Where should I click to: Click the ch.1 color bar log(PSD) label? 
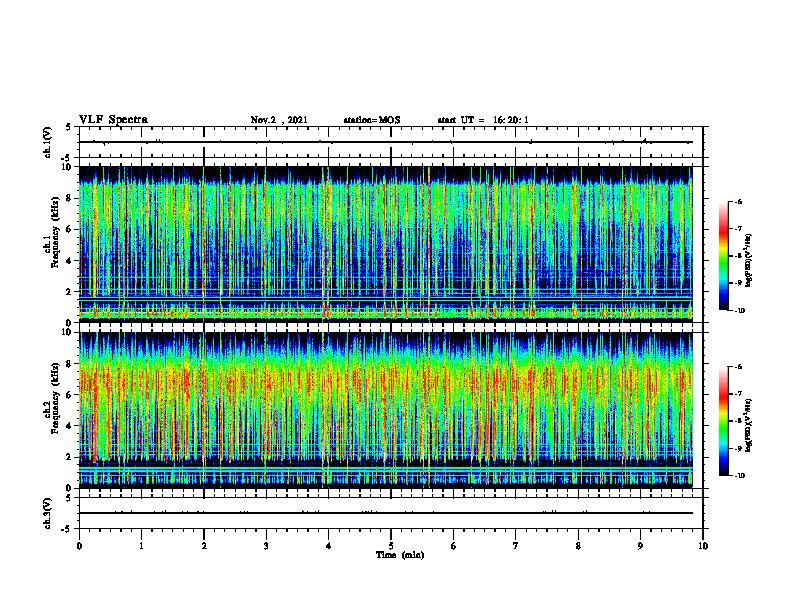coord(749,260)
